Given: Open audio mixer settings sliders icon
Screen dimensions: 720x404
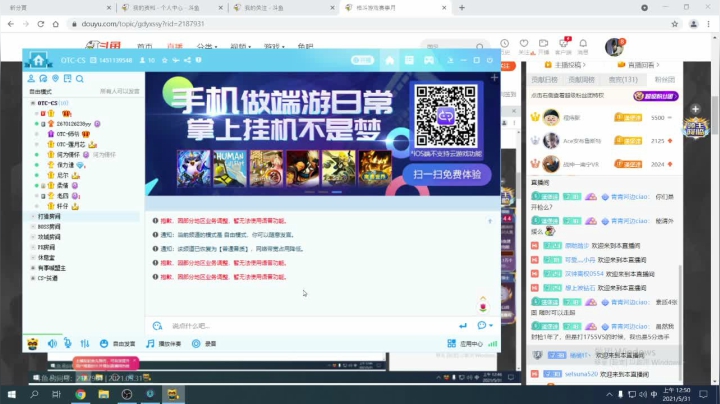Looking at the screenshot, I should pyautogui.click(x=84, y=343).
